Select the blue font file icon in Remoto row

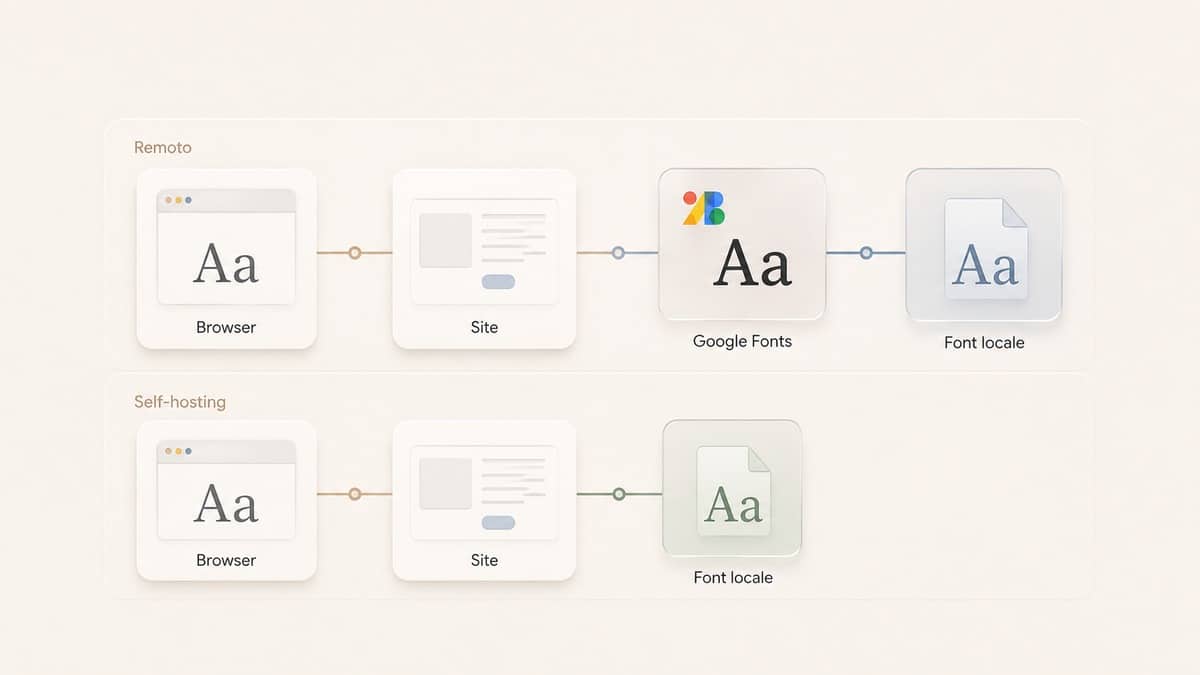coord(986,248)
